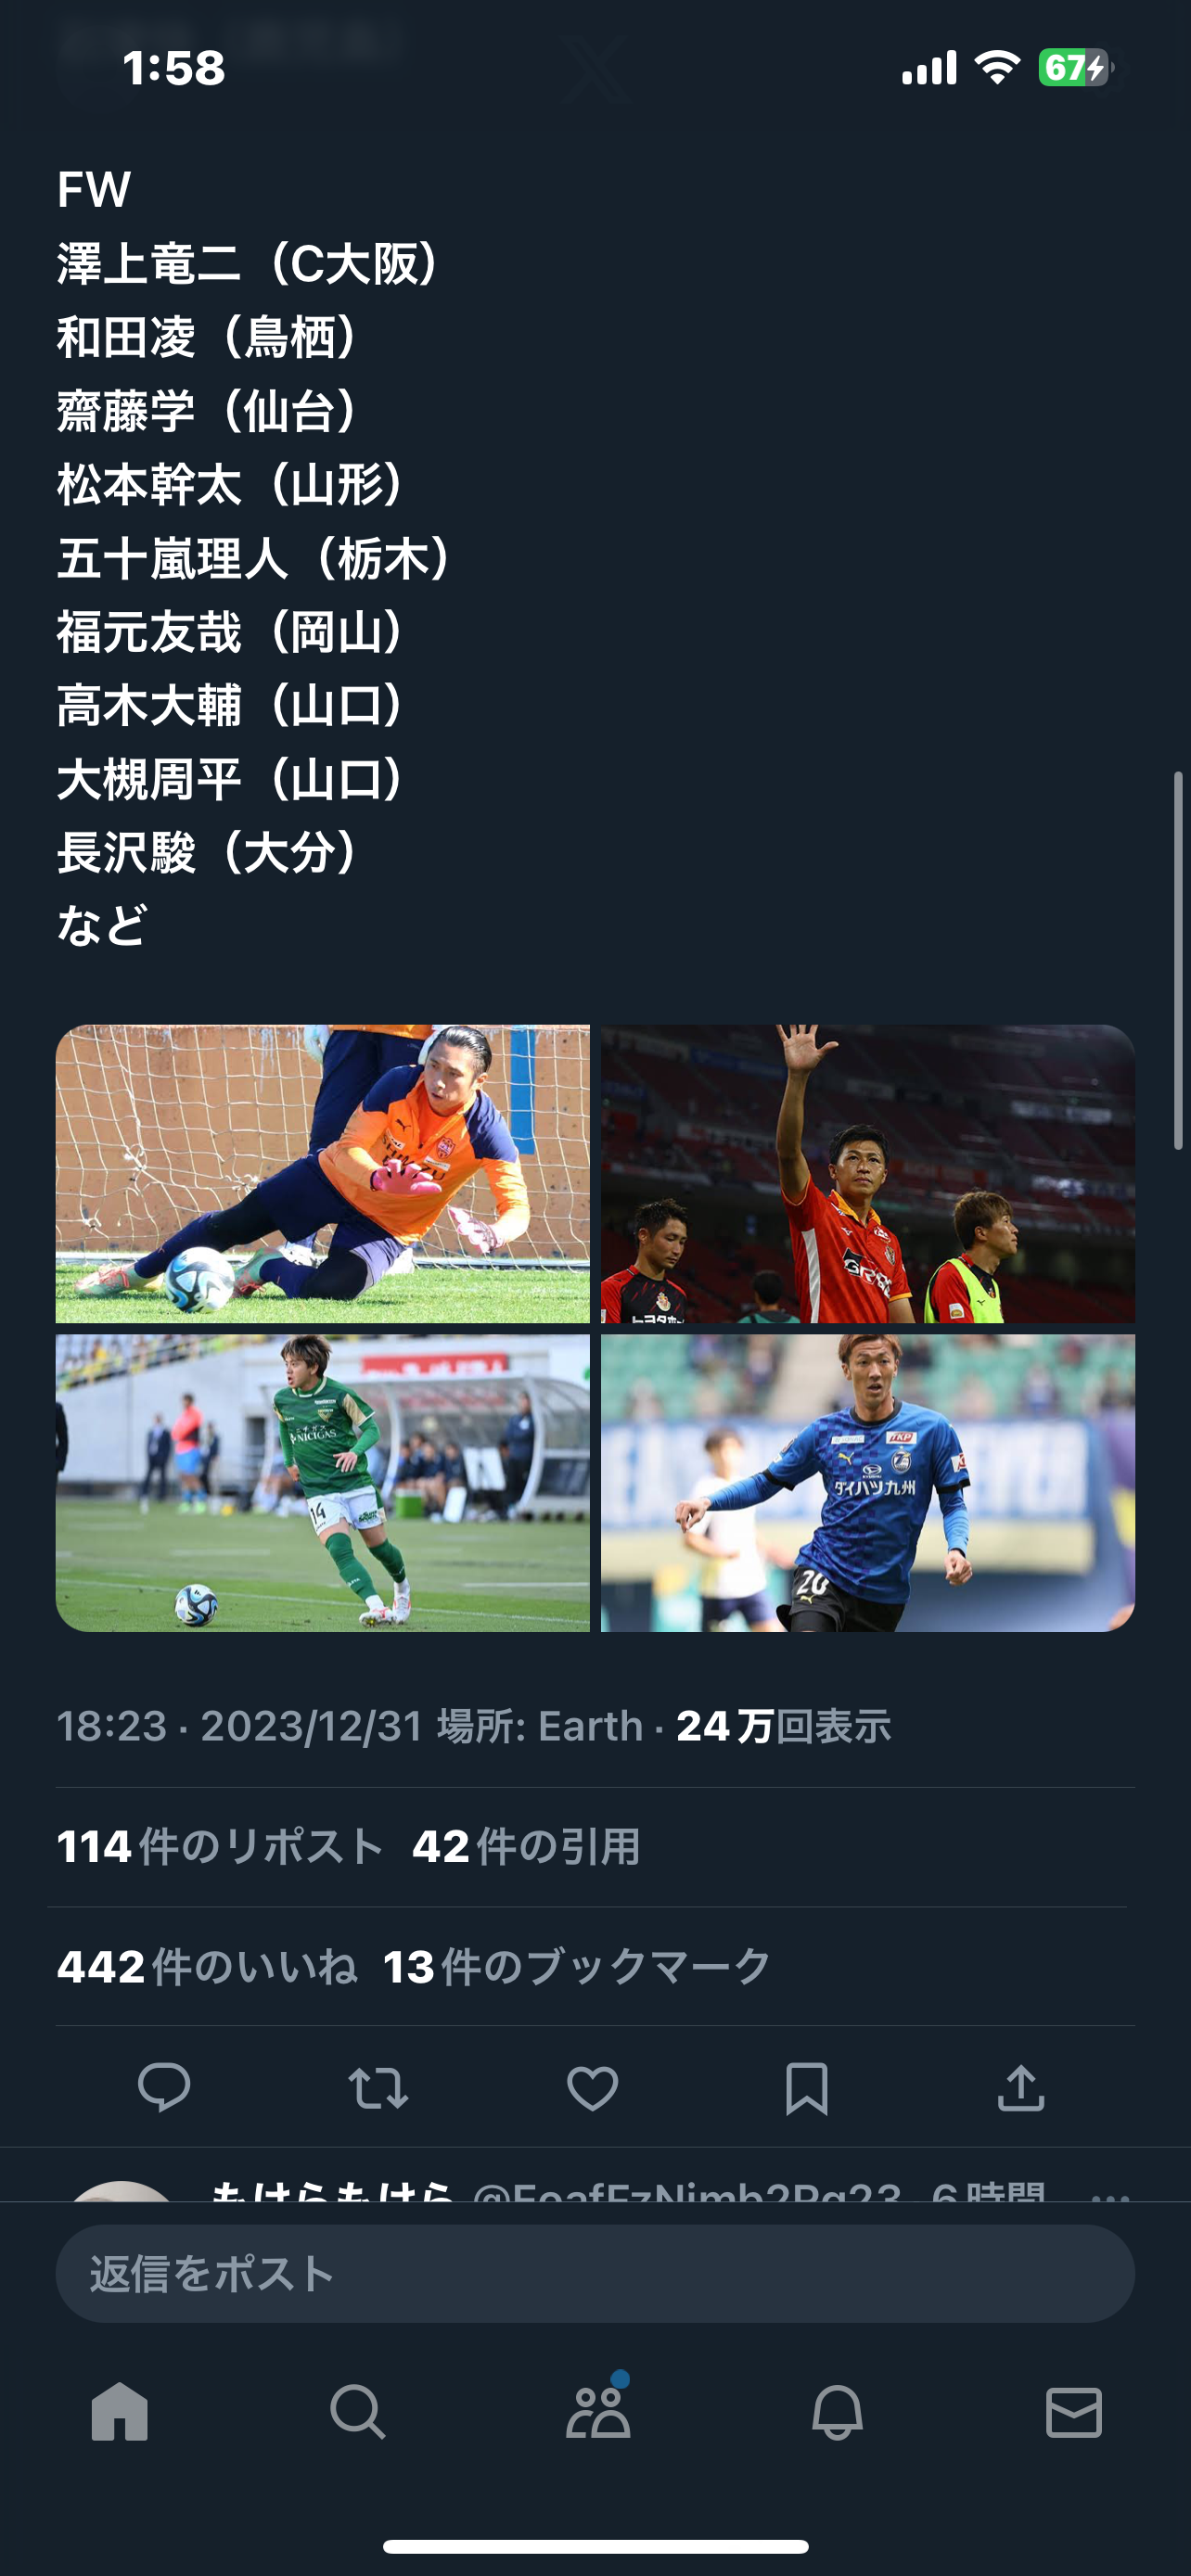The width and height of the screenshot is (1191, 2576).
Task: Open the Notifications bell
Action: pyautogui.click(x=837, y=2411)
